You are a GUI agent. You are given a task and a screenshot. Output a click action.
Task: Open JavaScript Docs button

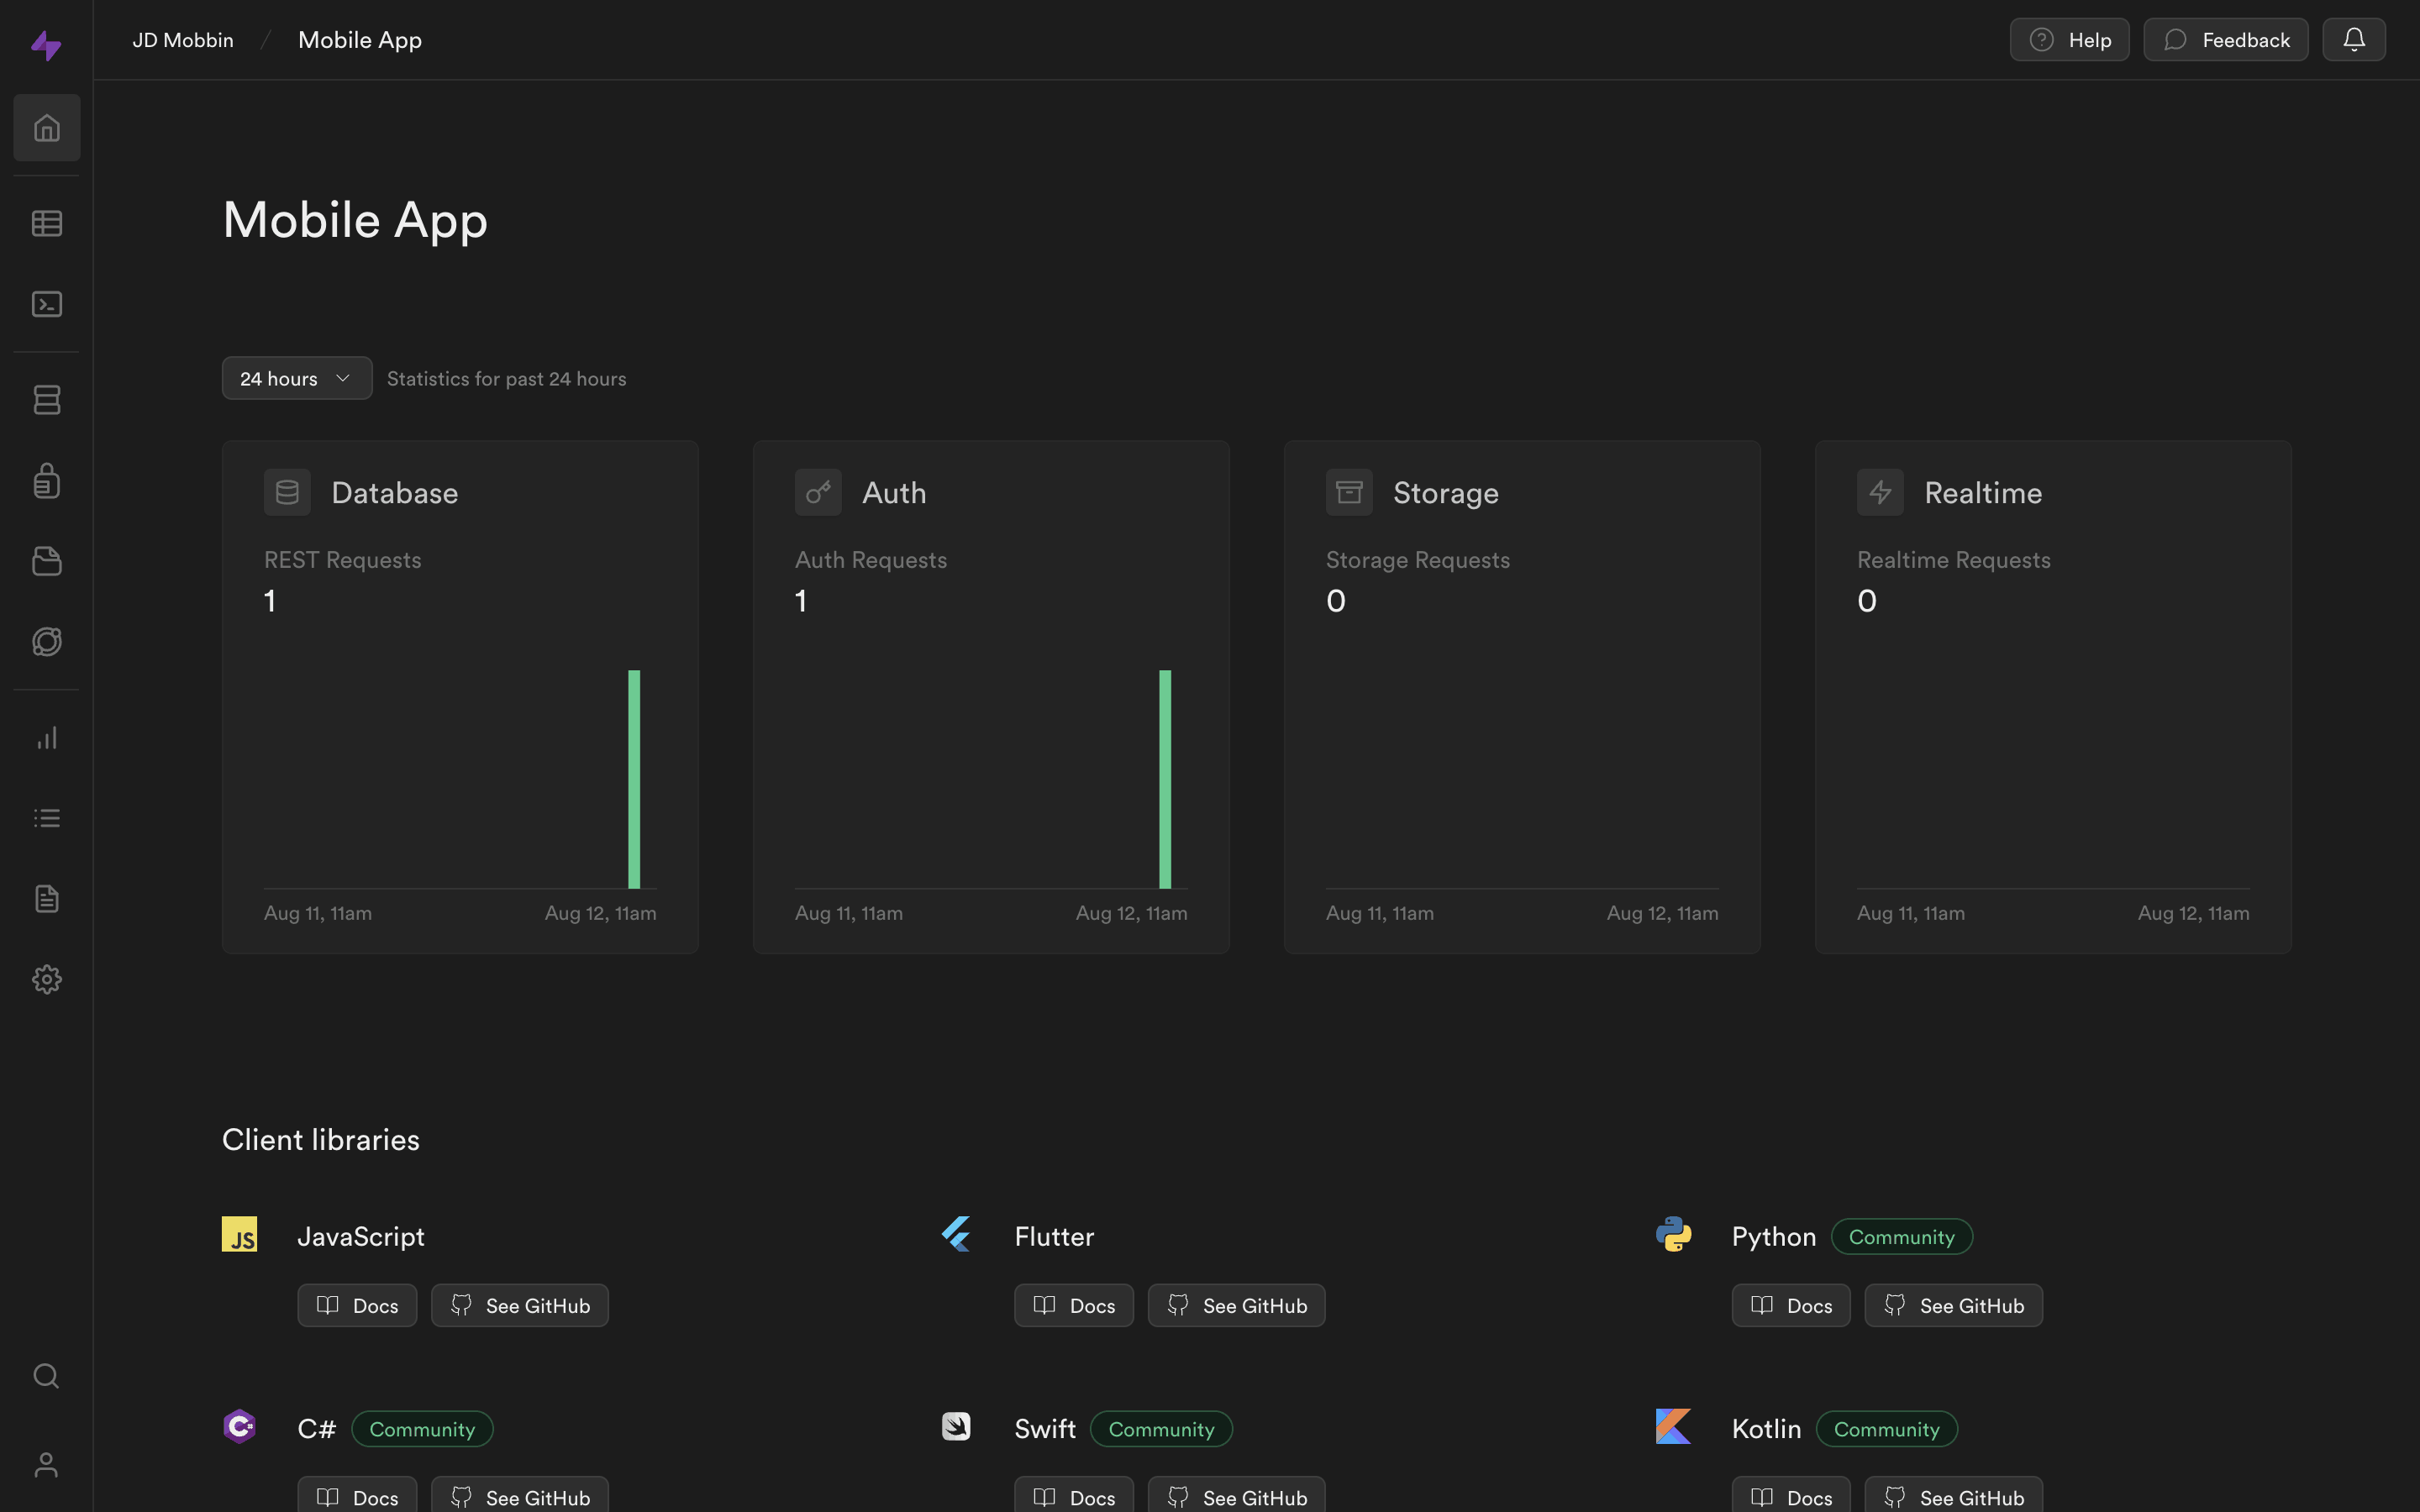click(x=357, y=1305)
